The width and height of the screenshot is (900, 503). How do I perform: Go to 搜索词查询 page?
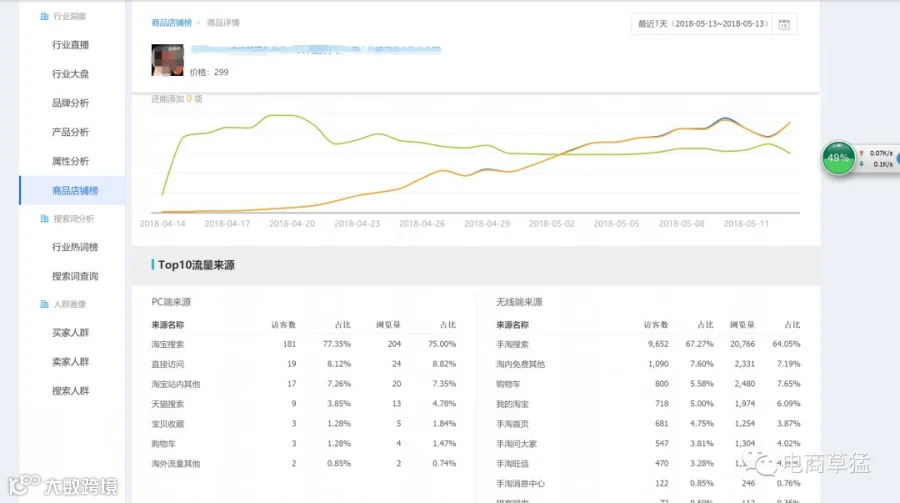75,276
